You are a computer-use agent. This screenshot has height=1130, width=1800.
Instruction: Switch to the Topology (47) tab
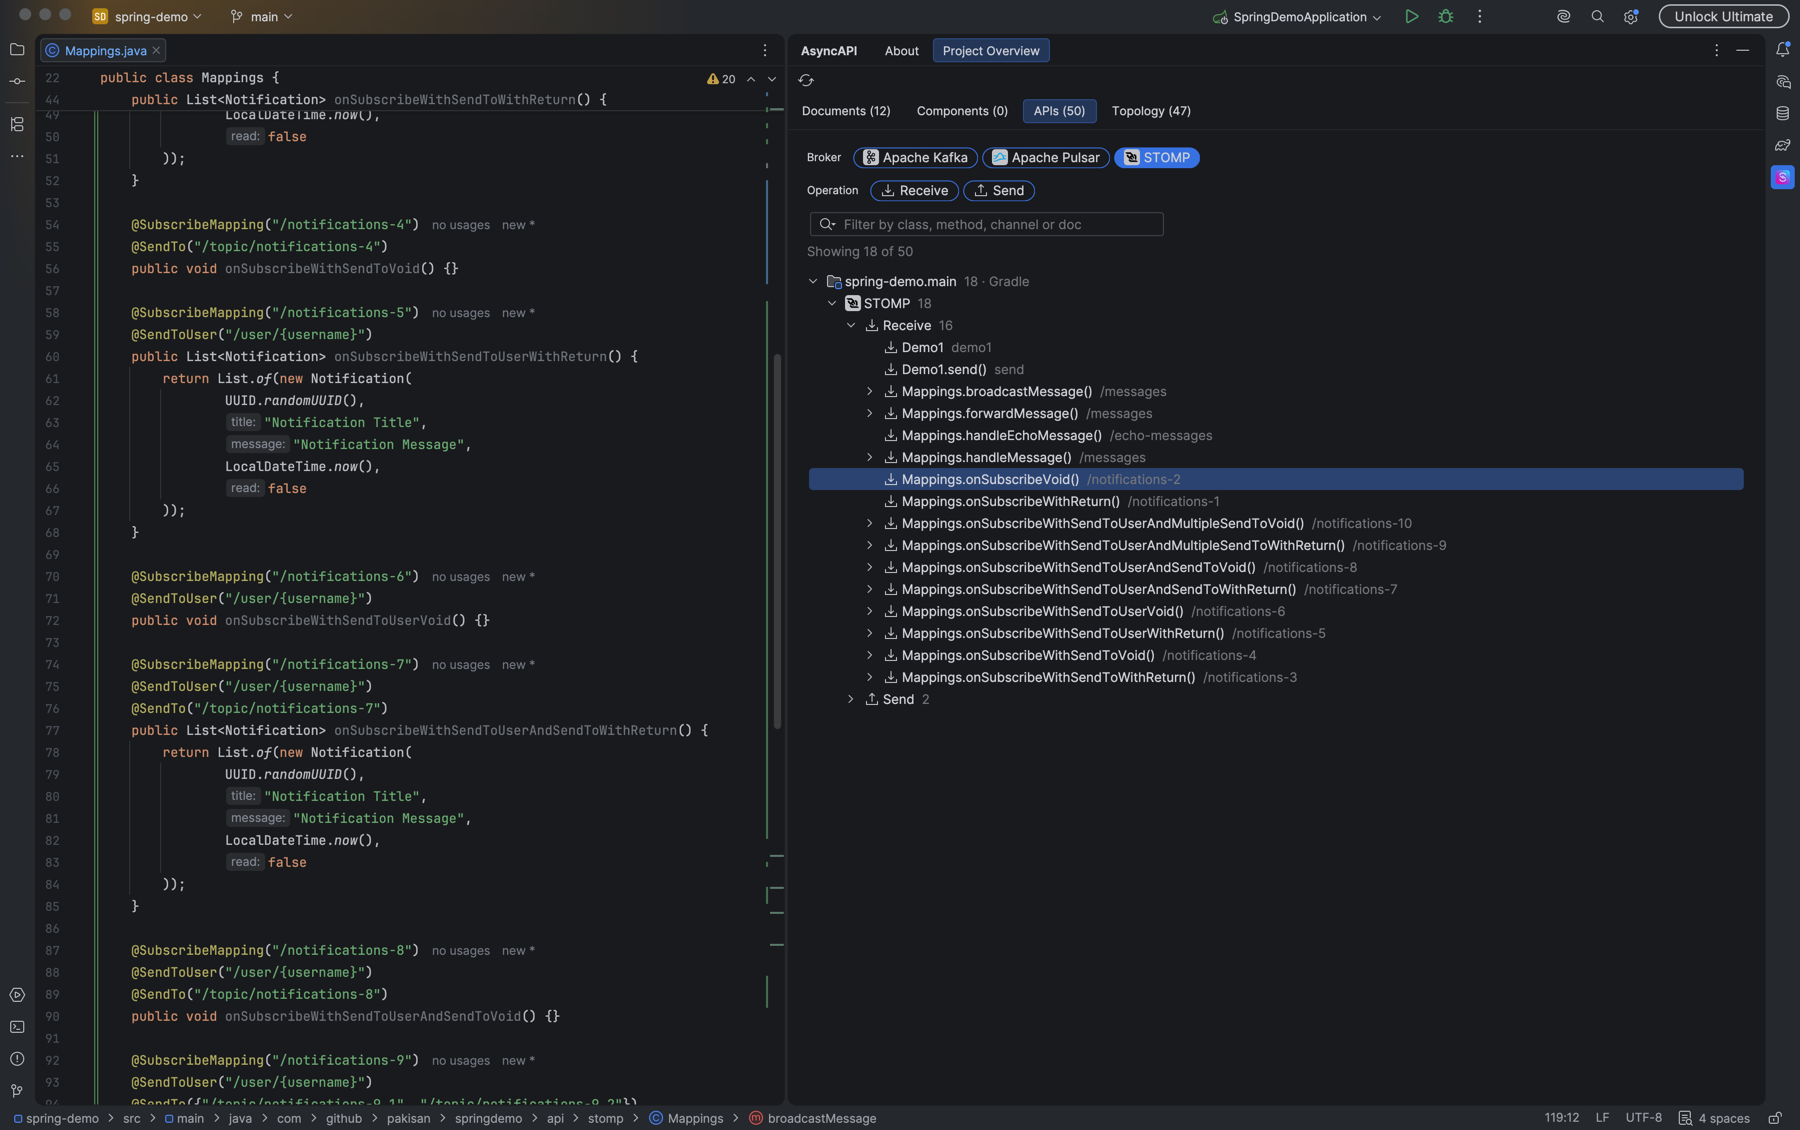(x=1151, y=111)
